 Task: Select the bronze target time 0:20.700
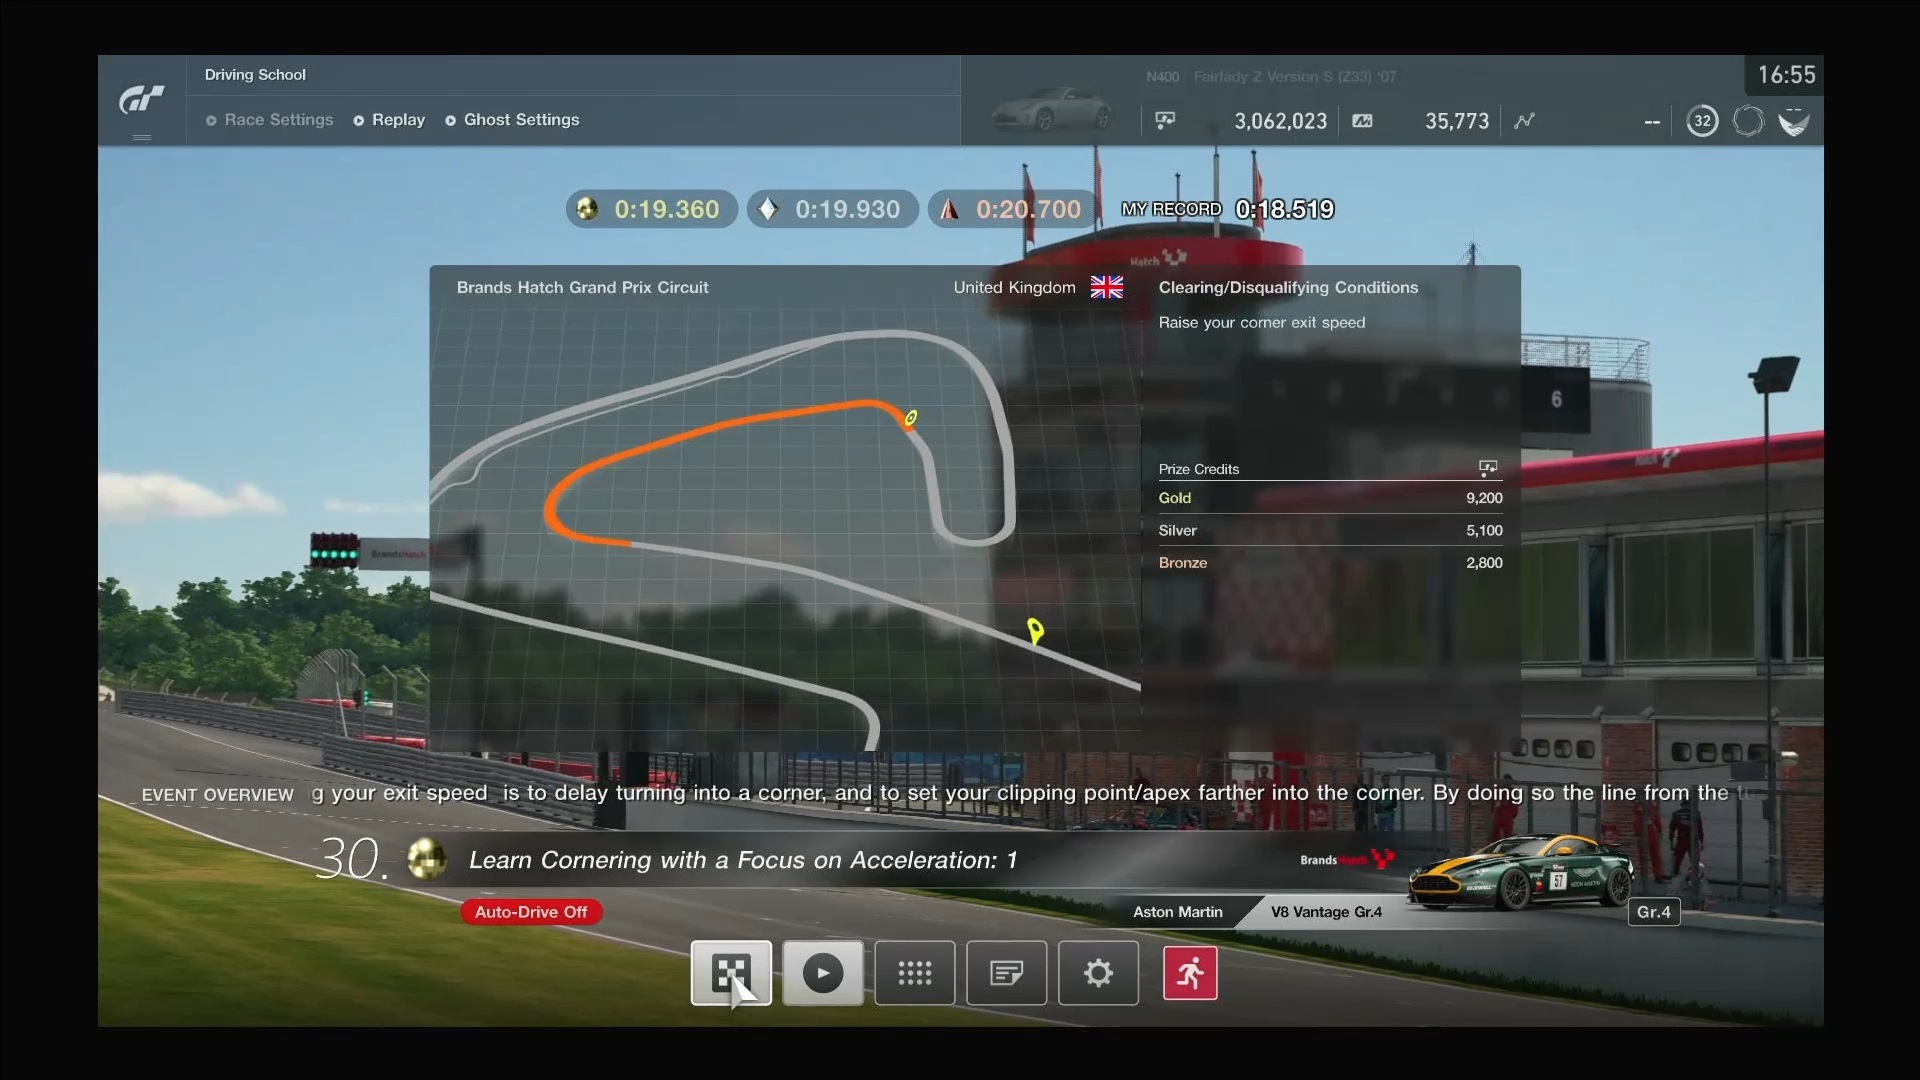tap(1014, 209)
